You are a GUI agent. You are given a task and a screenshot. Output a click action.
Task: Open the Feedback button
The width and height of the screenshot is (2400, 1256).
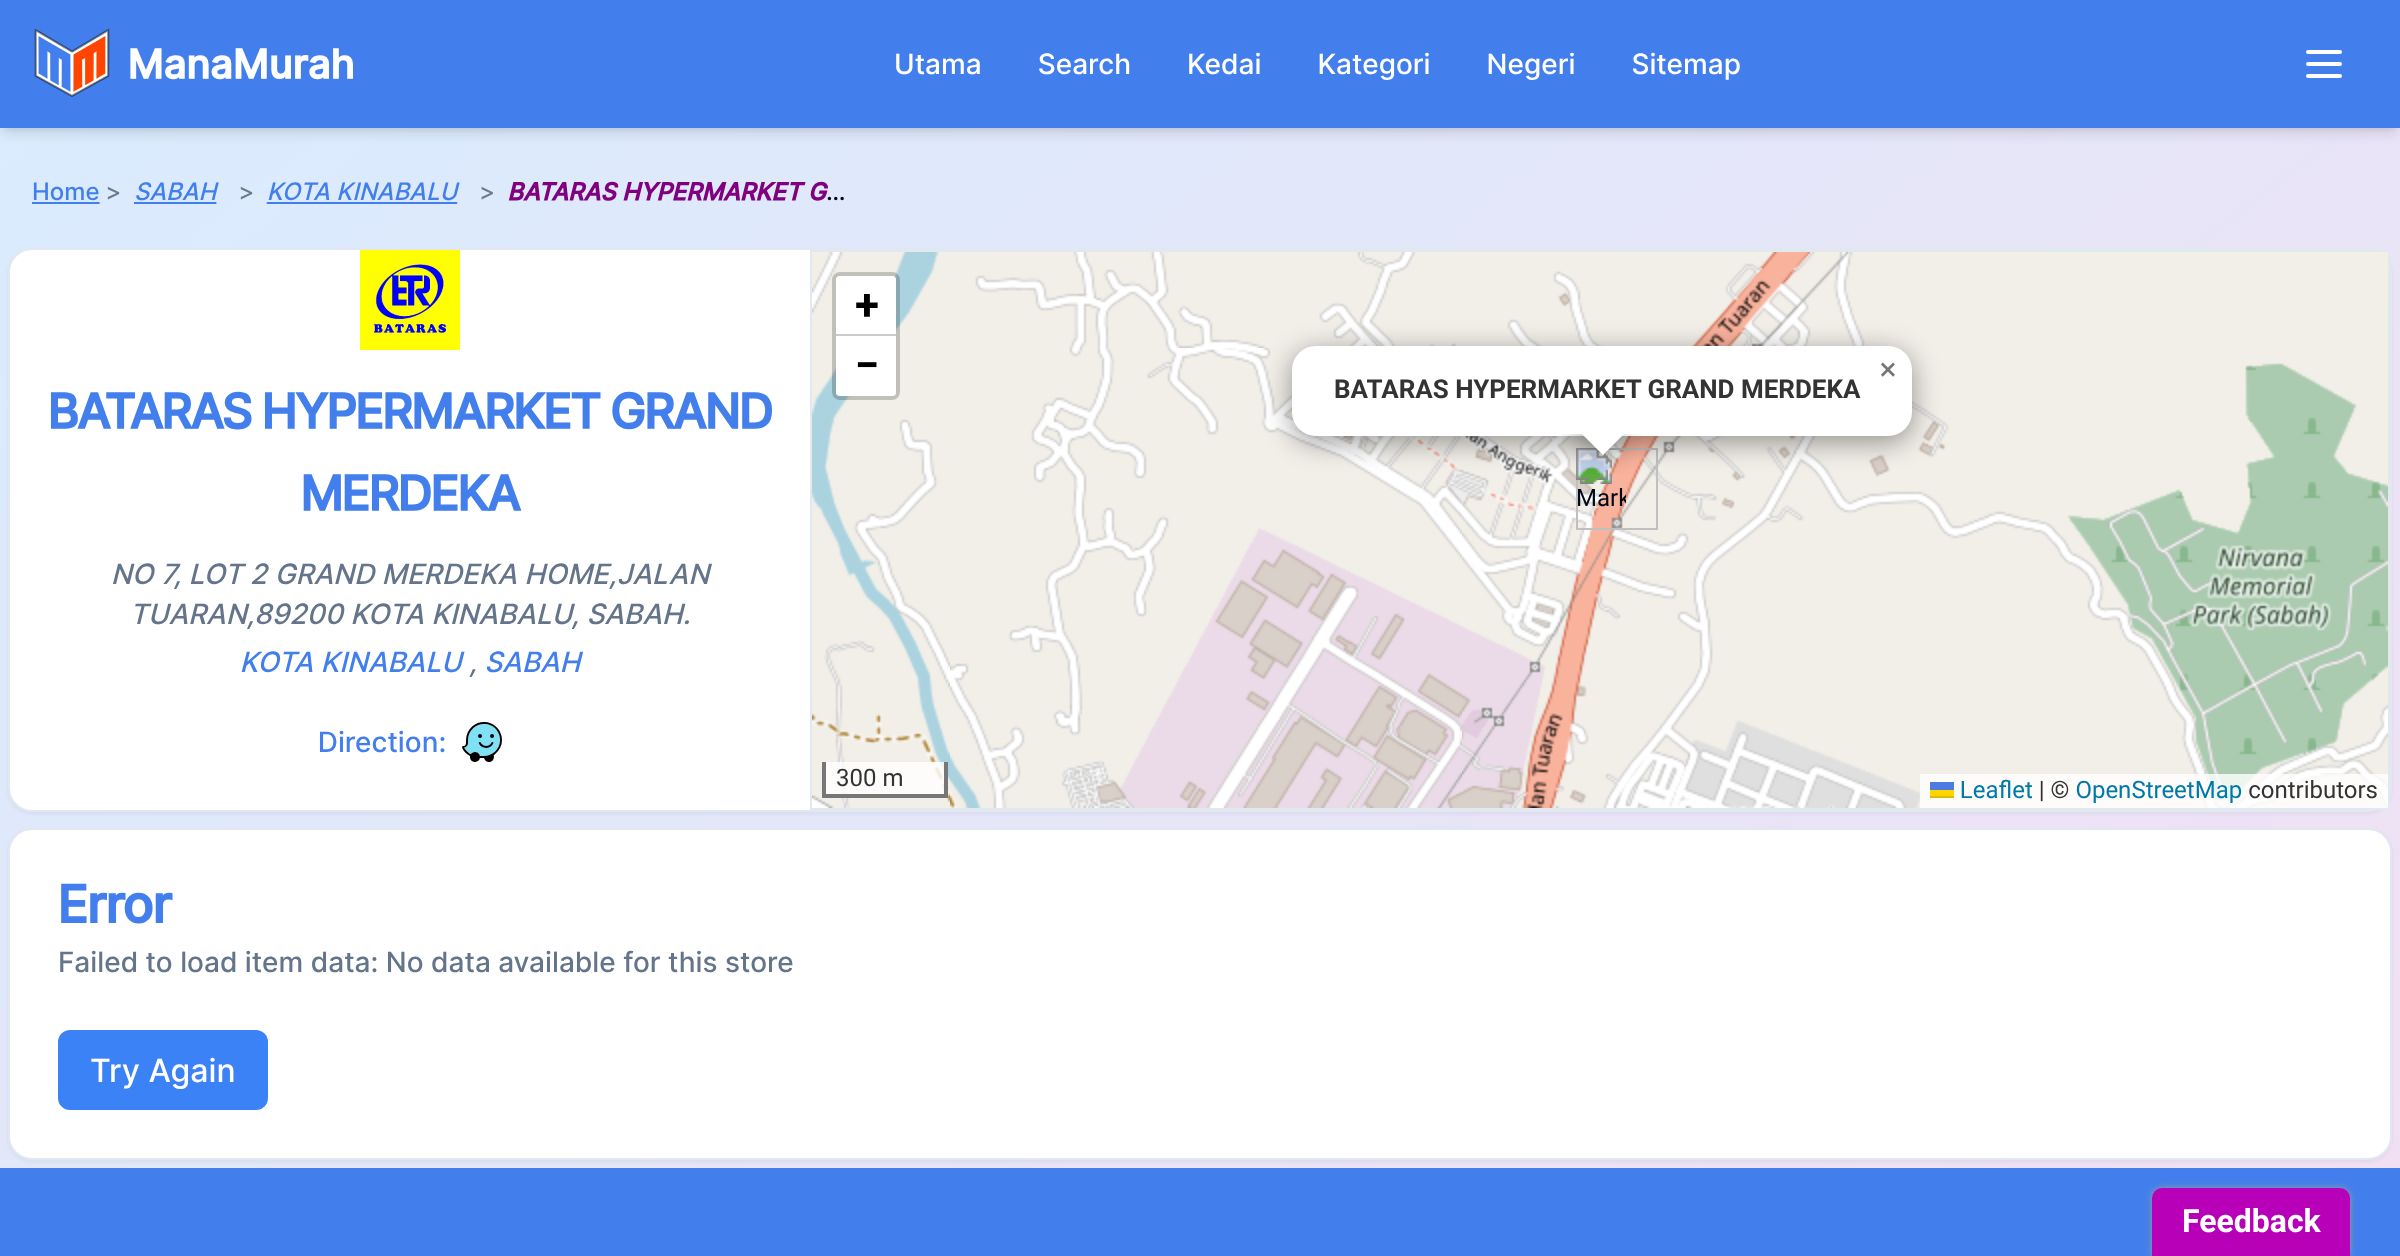(2250, 1220)
